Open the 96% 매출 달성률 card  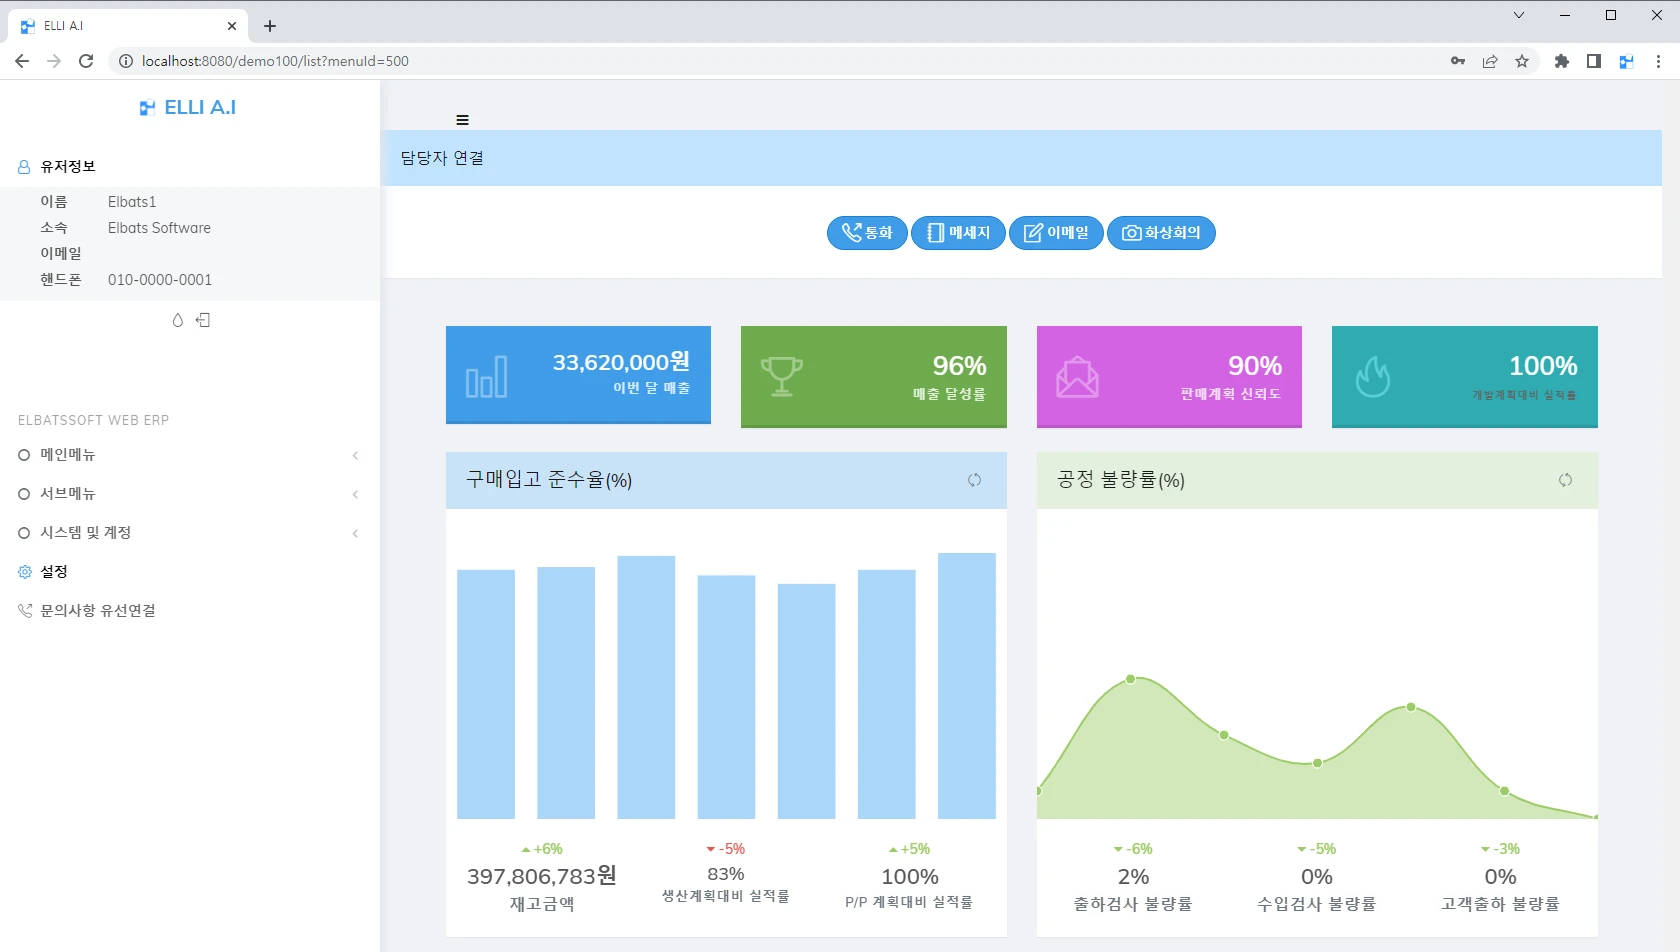(872, 376)
